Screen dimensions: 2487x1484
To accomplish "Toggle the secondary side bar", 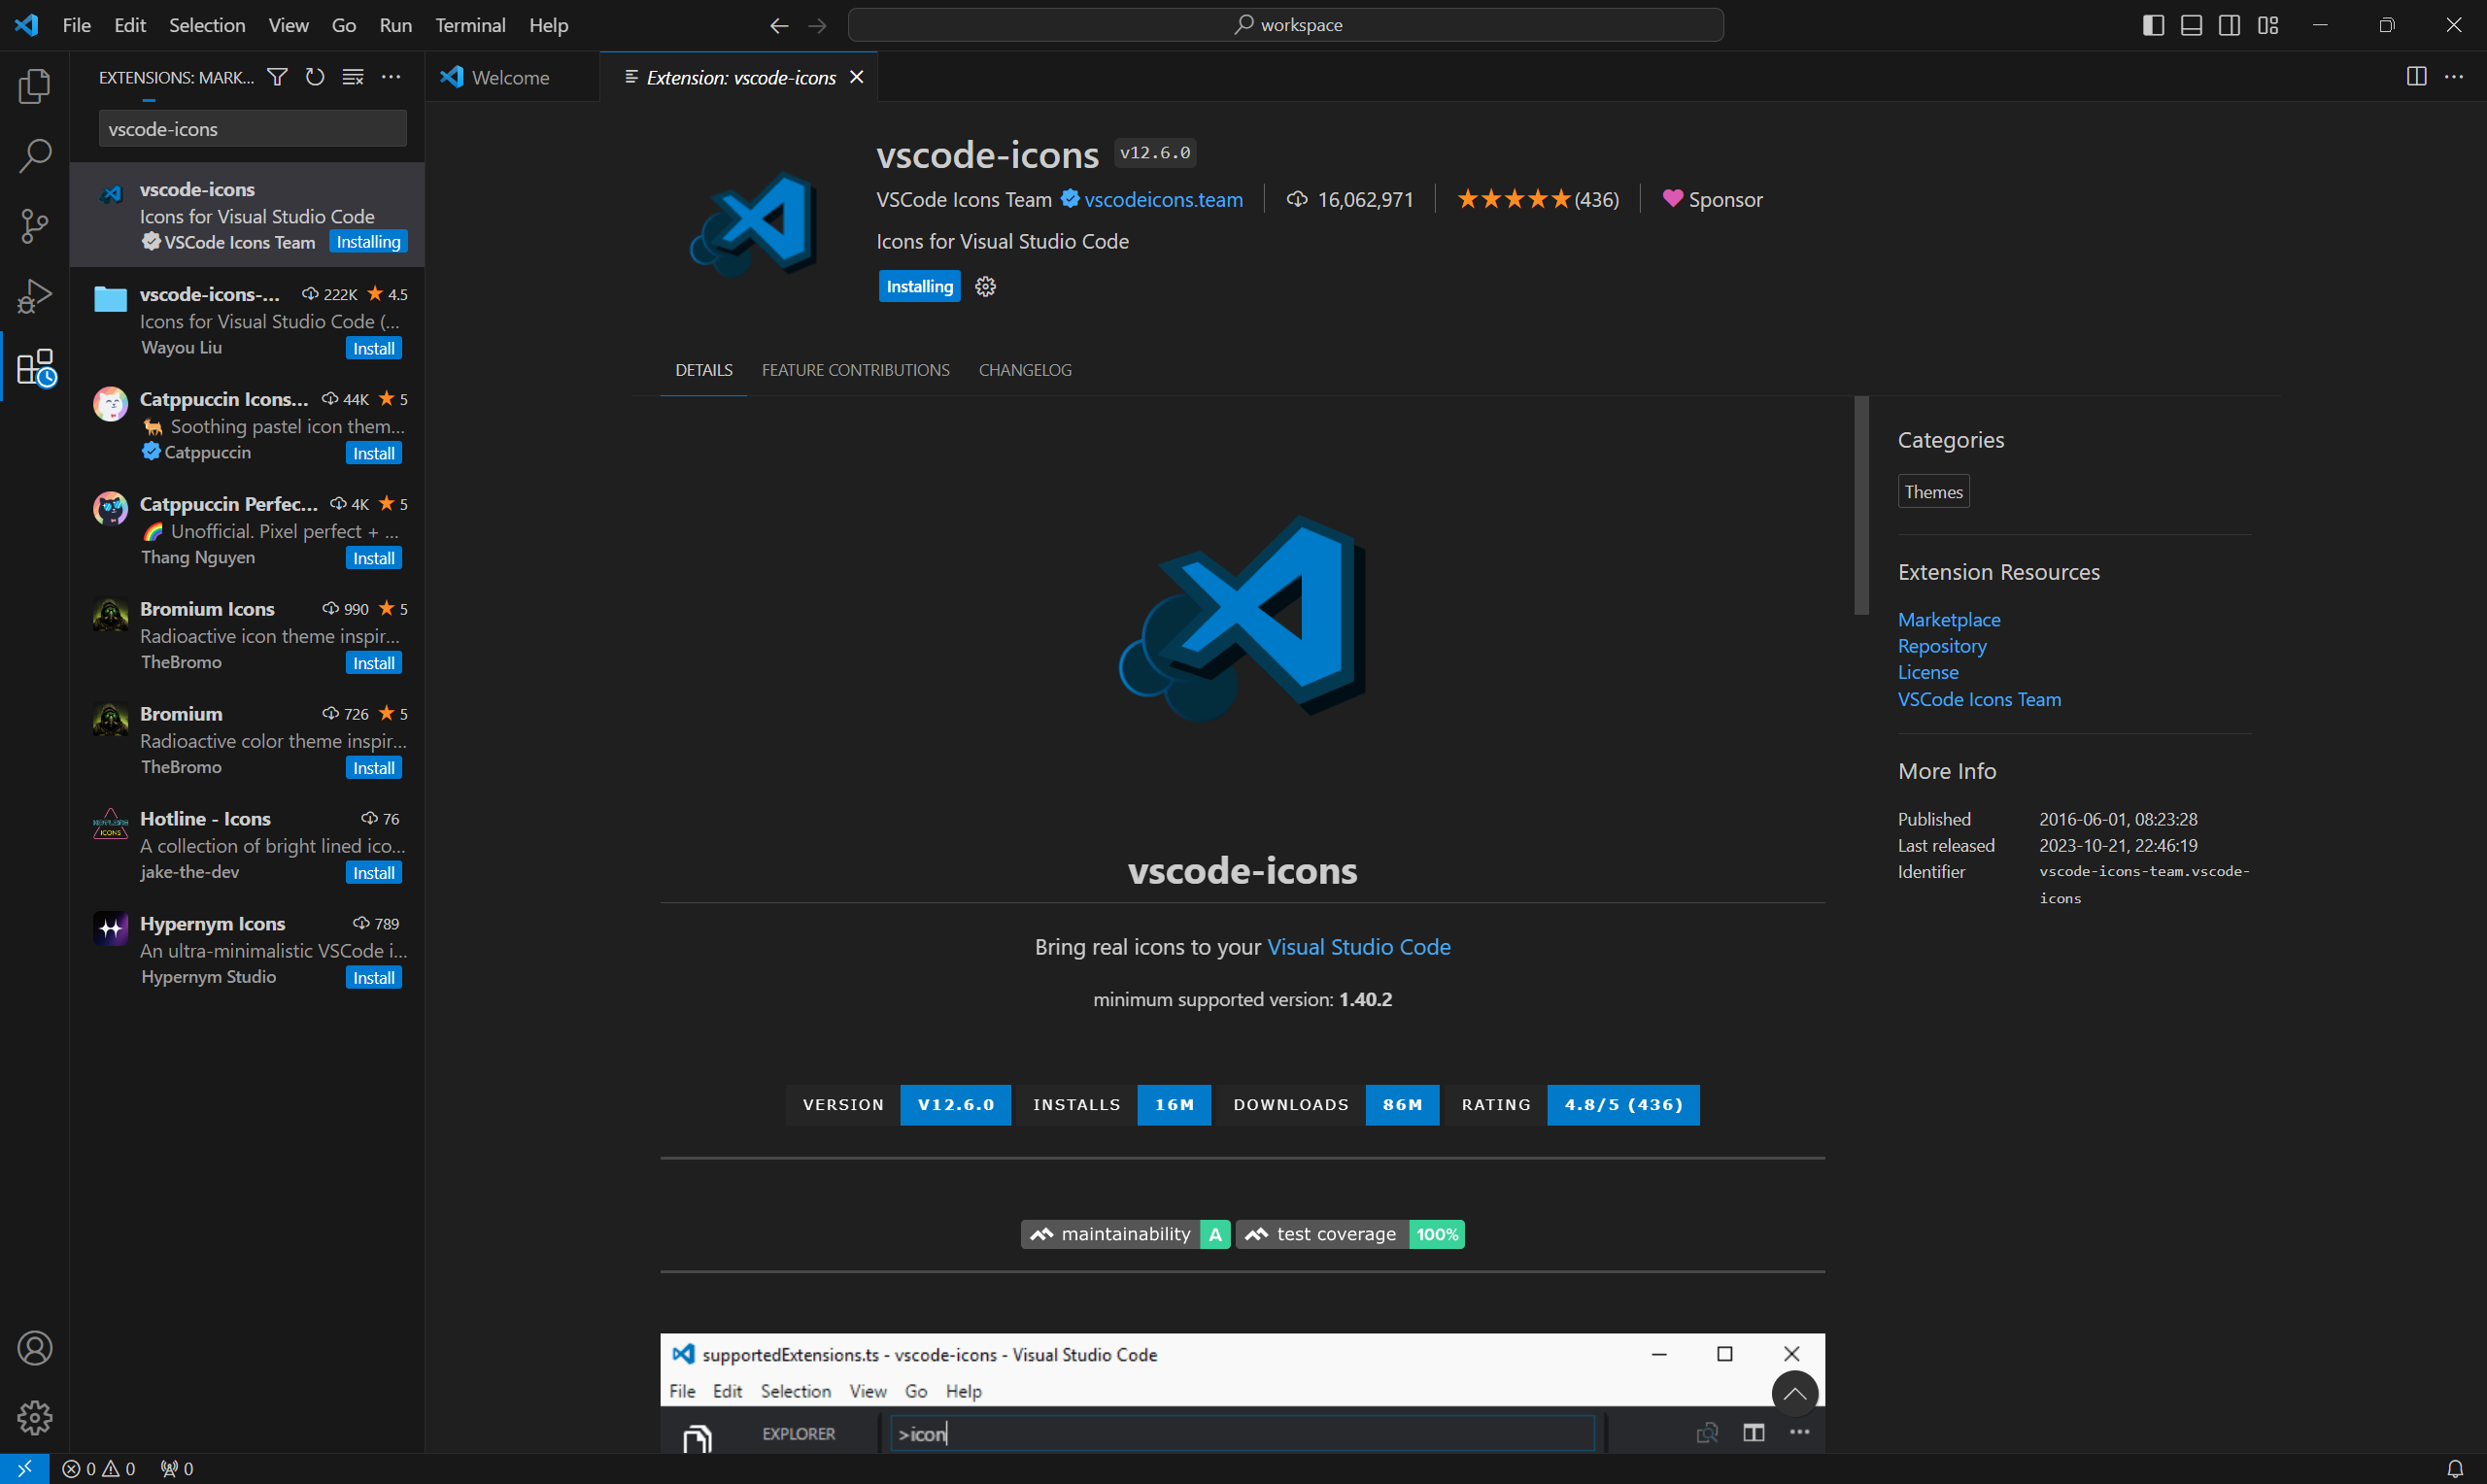I will (x=2229, y=26).
